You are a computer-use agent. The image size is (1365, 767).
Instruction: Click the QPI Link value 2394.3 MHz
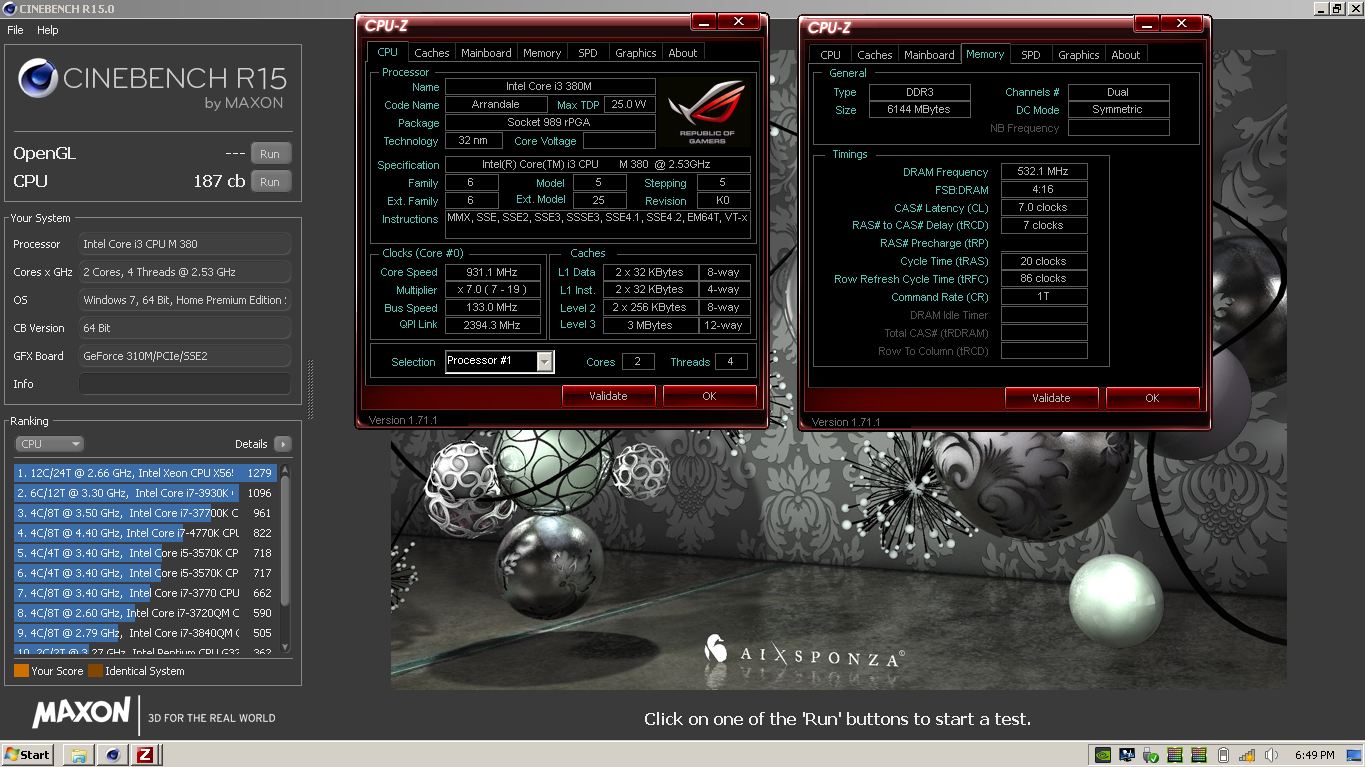pyautogui.click(x=492, y=325)
